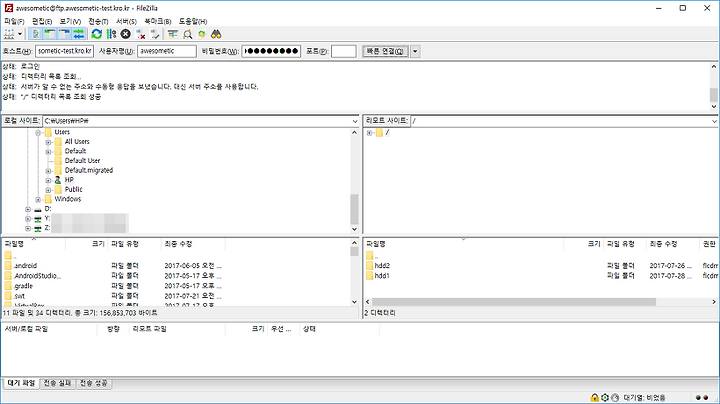Expand the Windows folder node
Screen dimensions: 720x404
(x=38, y=200)
